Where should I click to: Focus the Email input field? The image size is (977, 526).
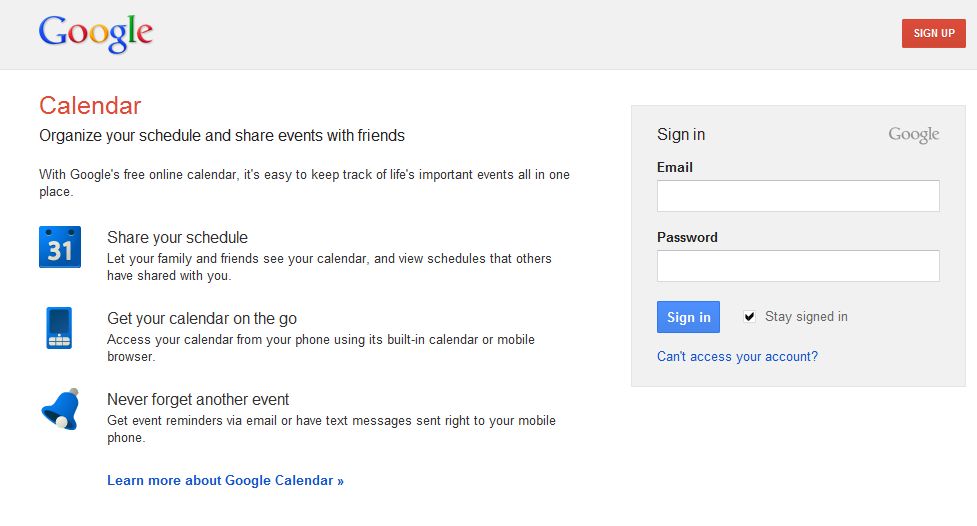(x=798, y=196)
